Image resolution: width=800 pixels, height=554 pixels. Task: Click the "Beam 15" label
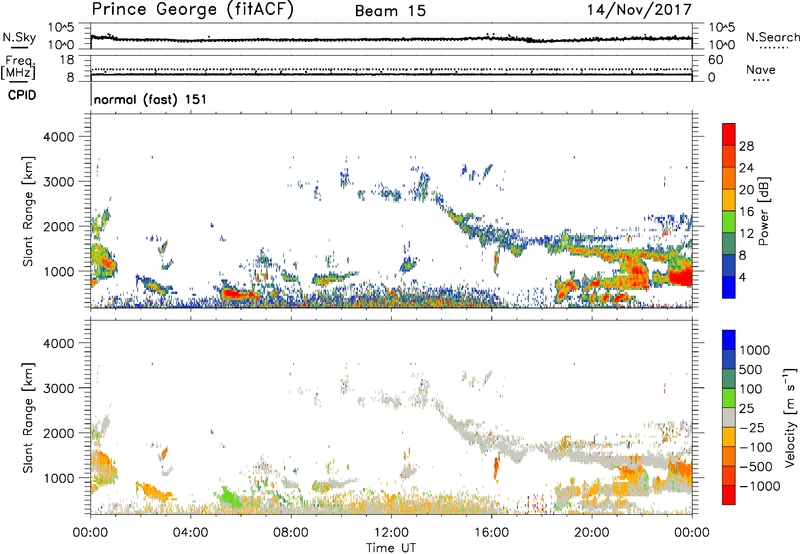pyautogui.click(x=390, y=11)
